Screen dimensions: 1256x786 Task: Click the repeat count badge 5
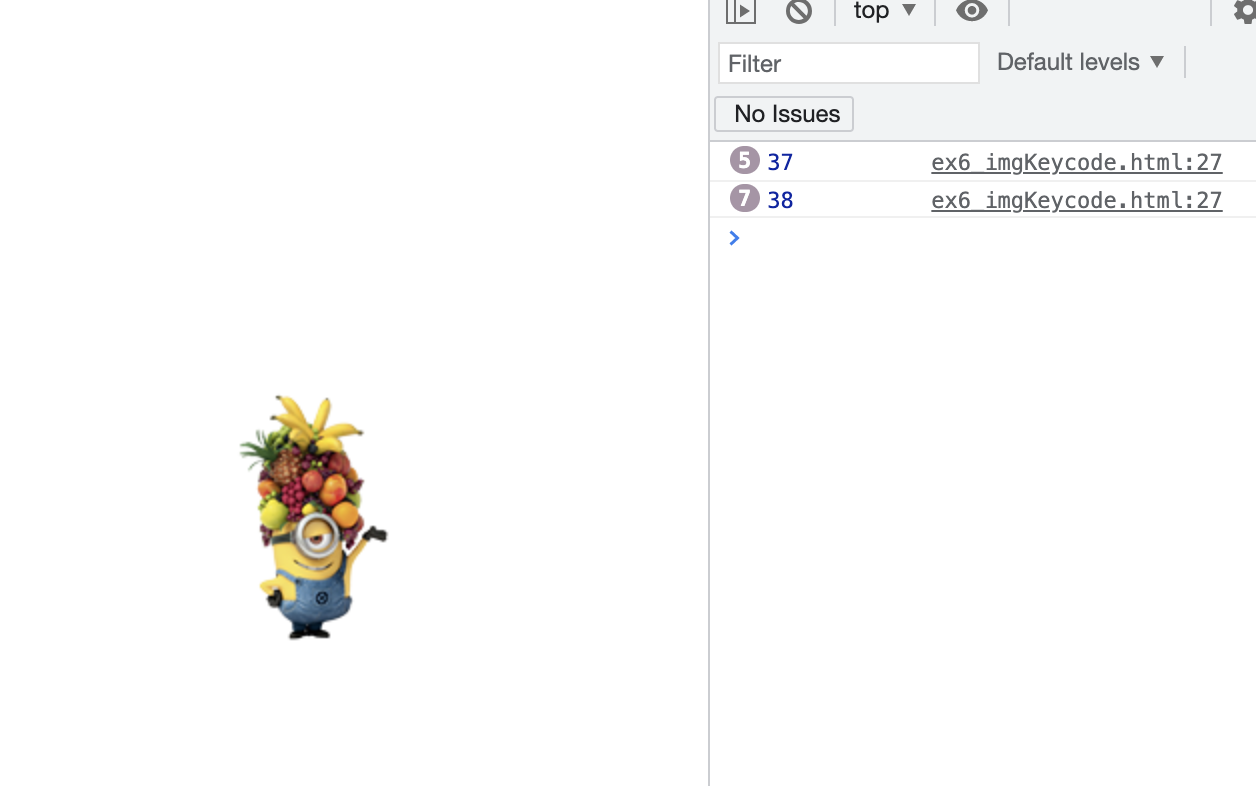(745, 160)
